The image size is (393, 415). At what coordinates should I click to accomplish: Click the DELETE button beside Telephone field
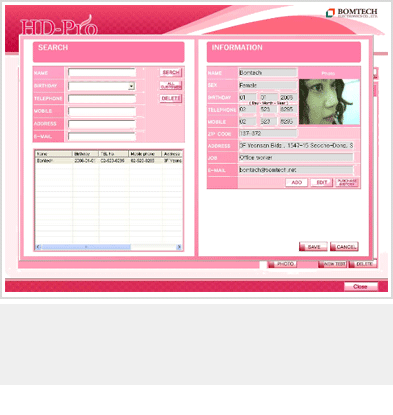coord(171,98)
